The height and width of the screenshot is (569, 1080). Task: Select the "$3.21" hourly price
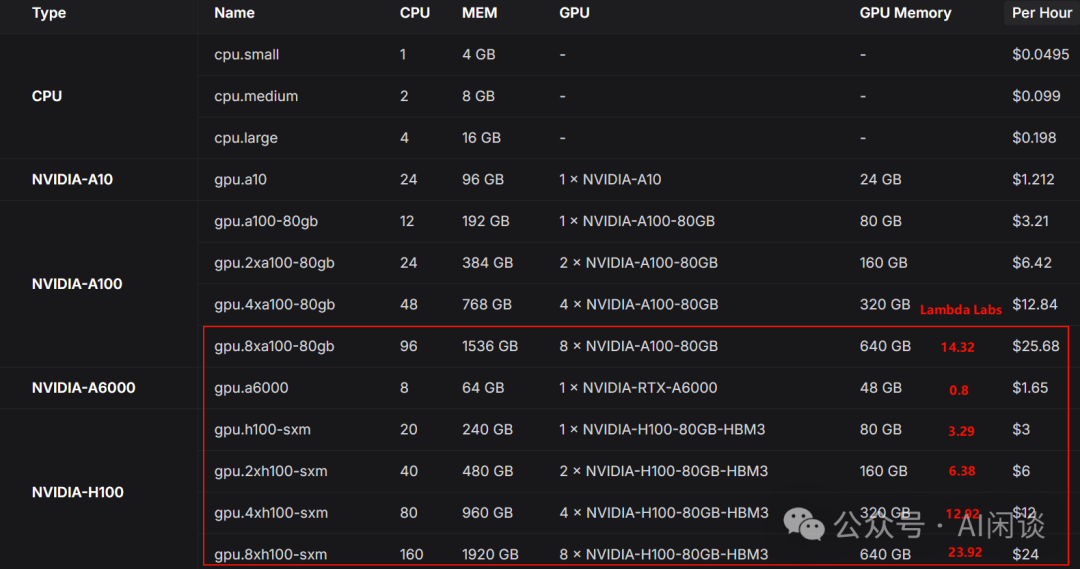[1030, 221]
